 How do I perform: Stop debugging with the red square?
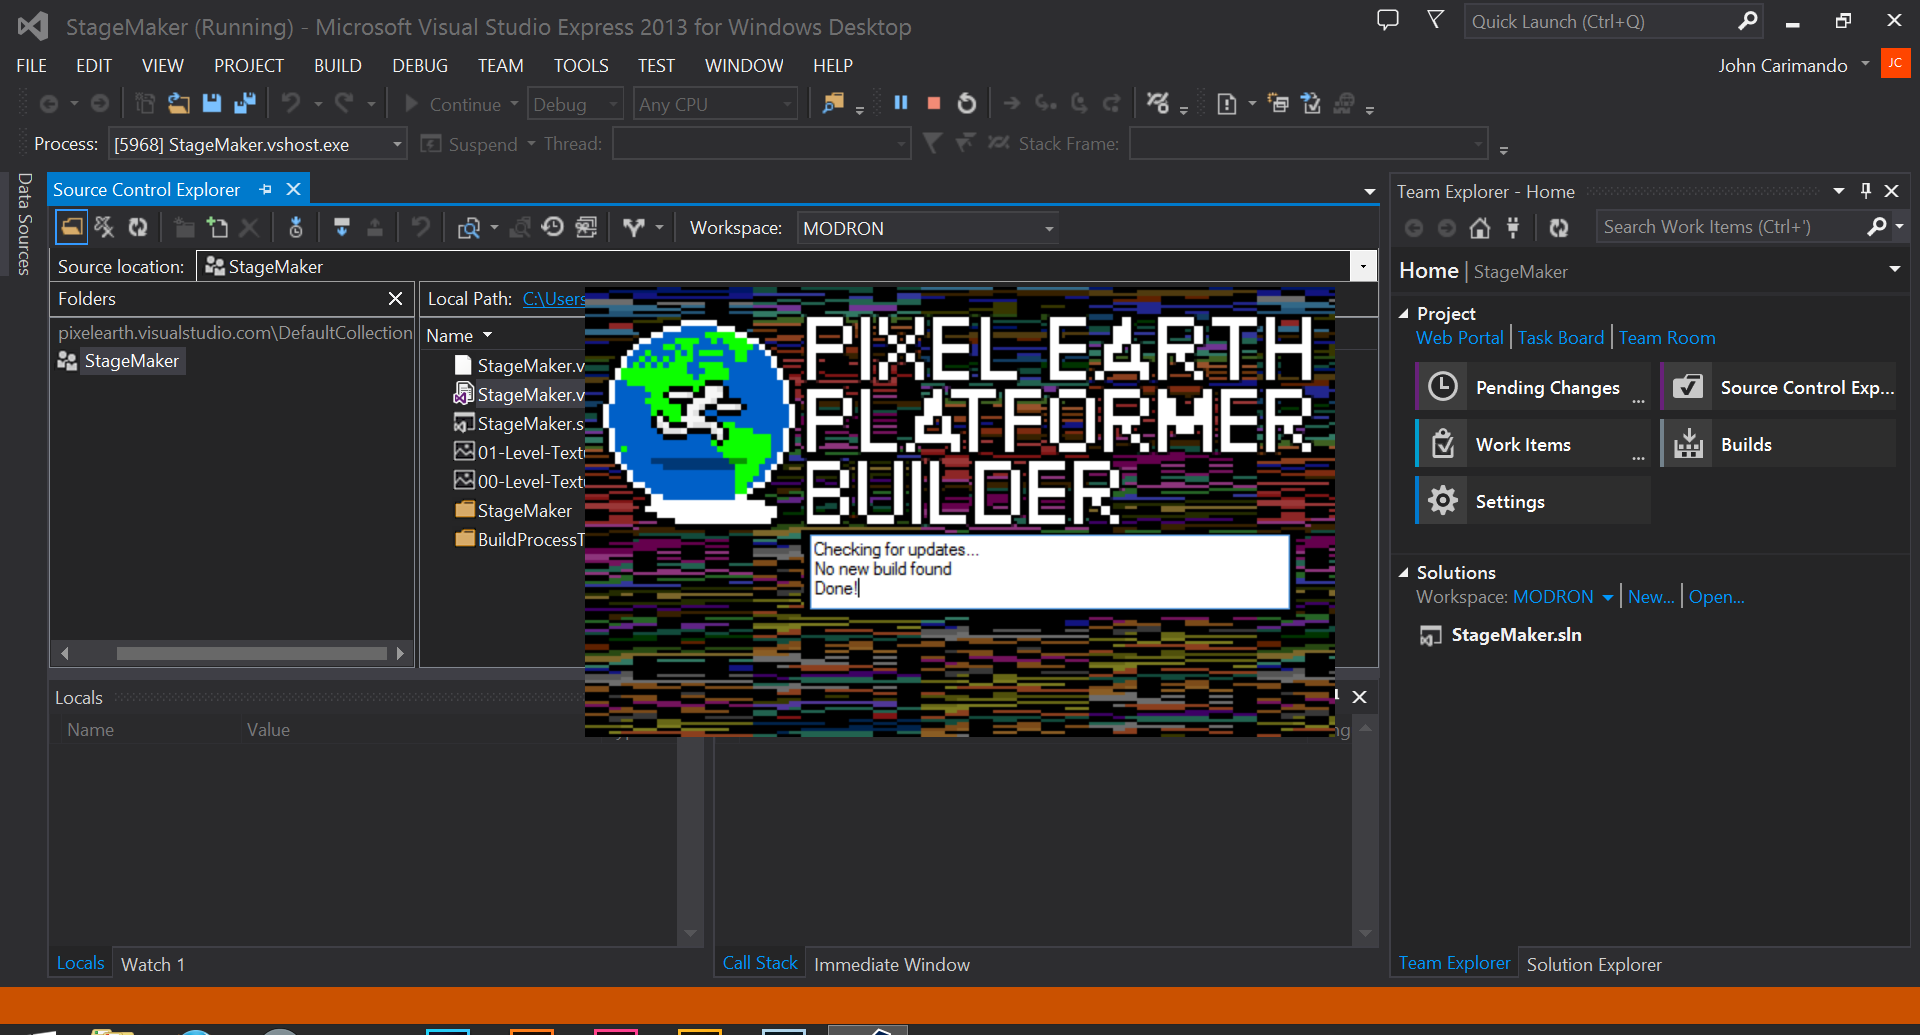pyautogui.click(x=934, y=103)
